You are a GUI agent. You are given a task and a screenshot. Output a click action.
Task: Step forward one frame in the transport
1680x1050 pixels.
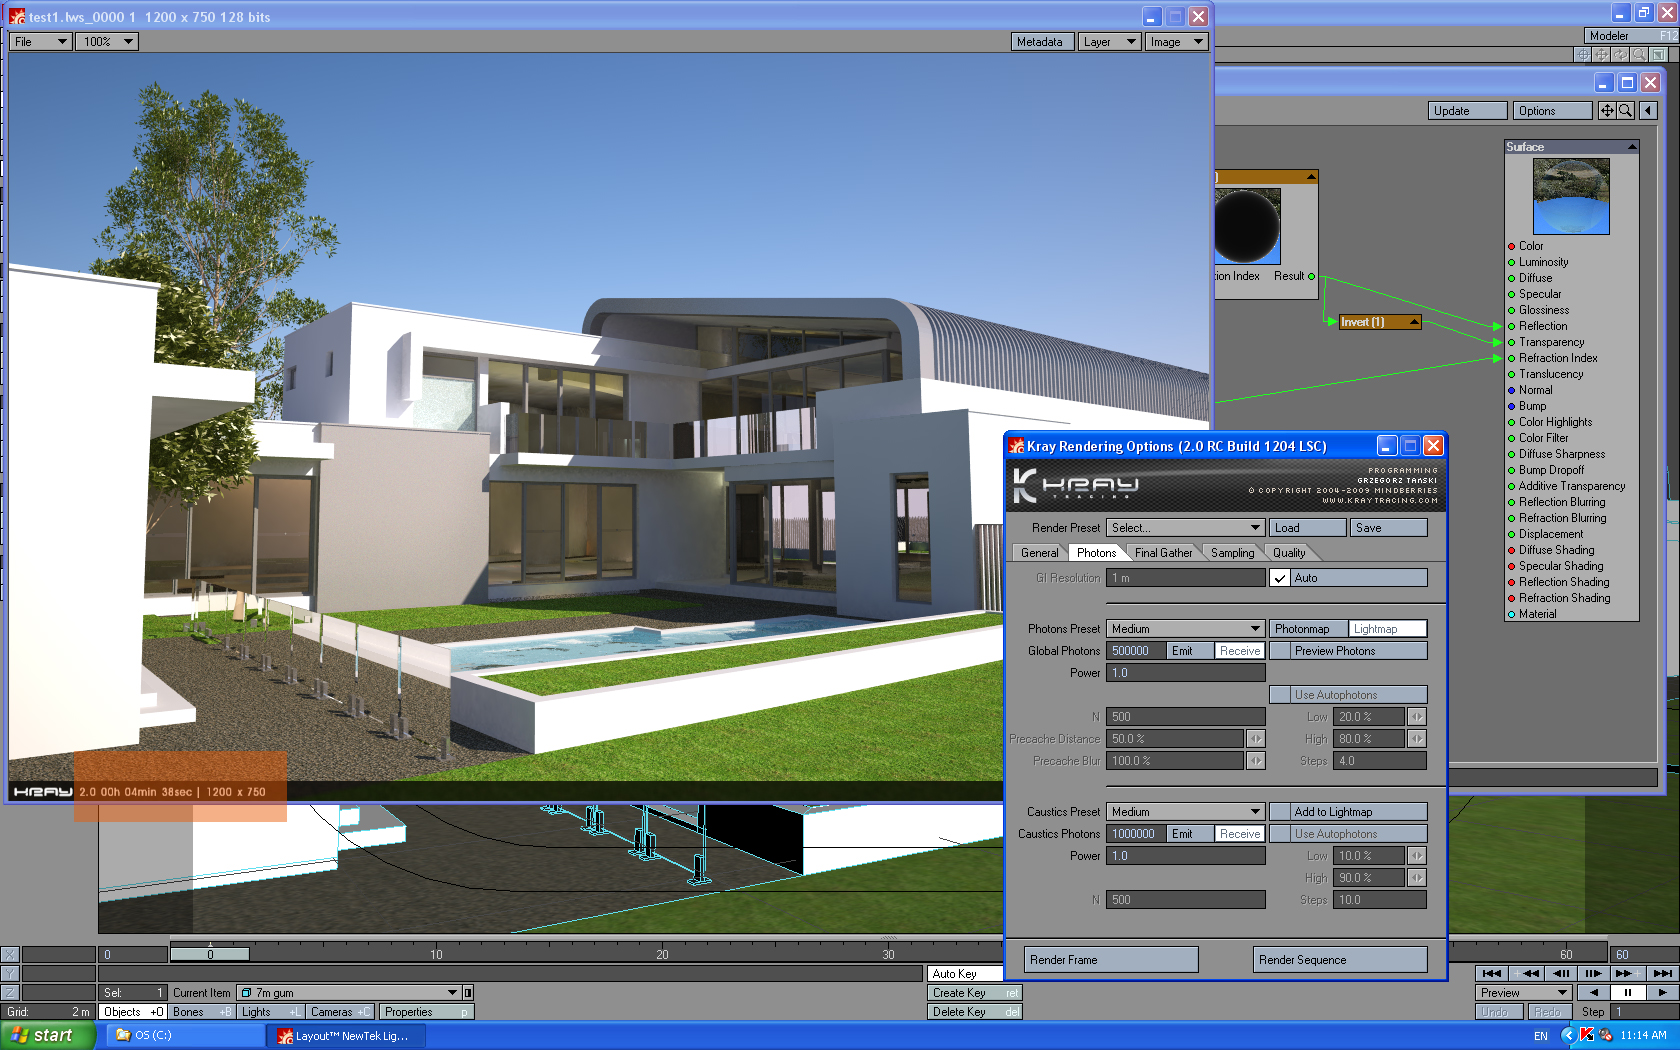tap(1593, 973)
